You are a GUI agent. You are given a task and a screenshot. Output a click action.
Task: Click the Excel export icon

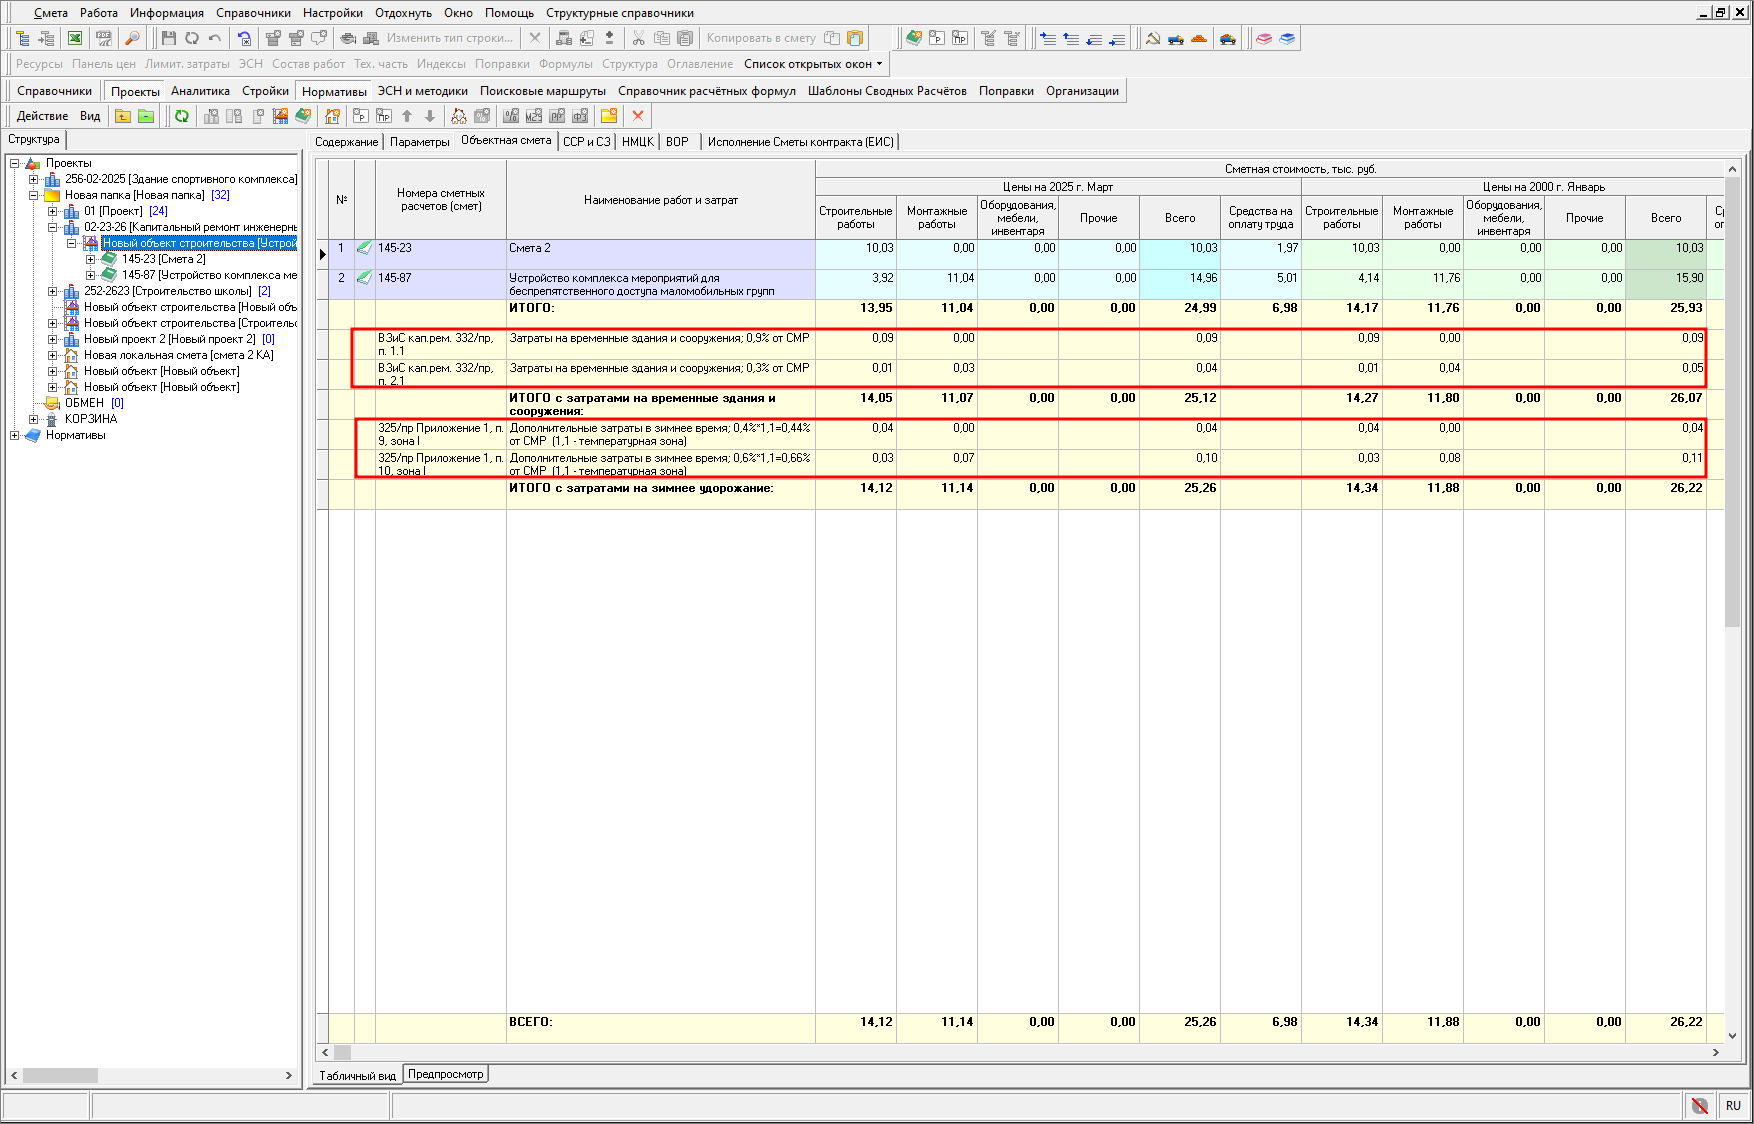75,38
